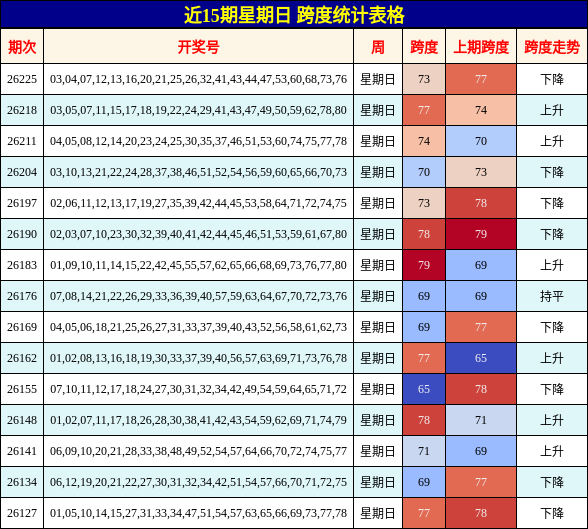Select issue number 26218
Image resolution: width=588 pixels, height=529 pixels.
tap(22, 110)
